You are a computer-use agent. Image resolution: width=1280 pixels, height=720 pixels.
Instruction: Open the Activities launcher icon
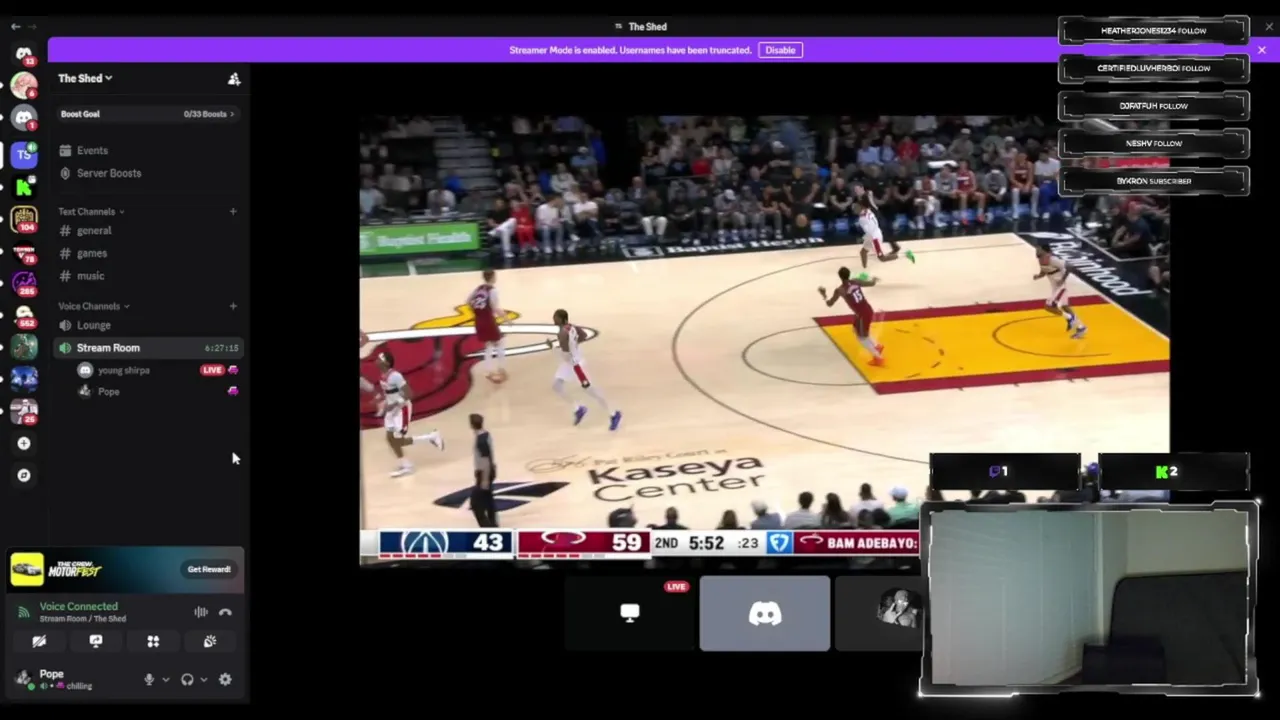(153, 642)
